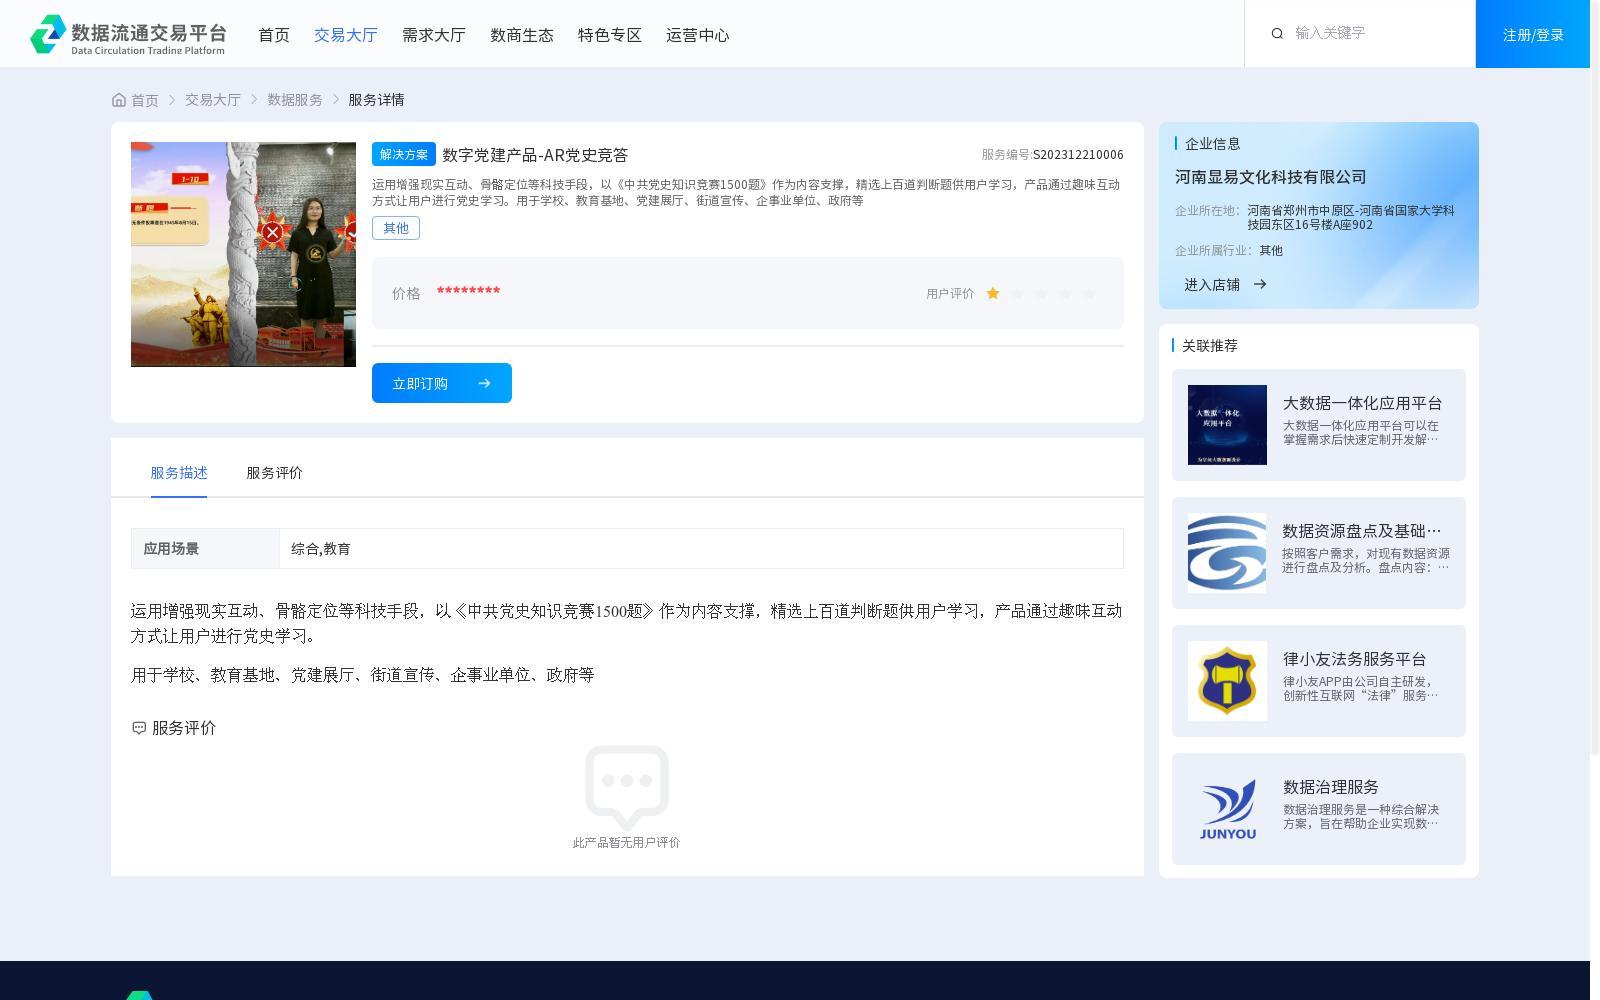Click product title 数字党建产品-AR党史竞答

tap(535, 155)
